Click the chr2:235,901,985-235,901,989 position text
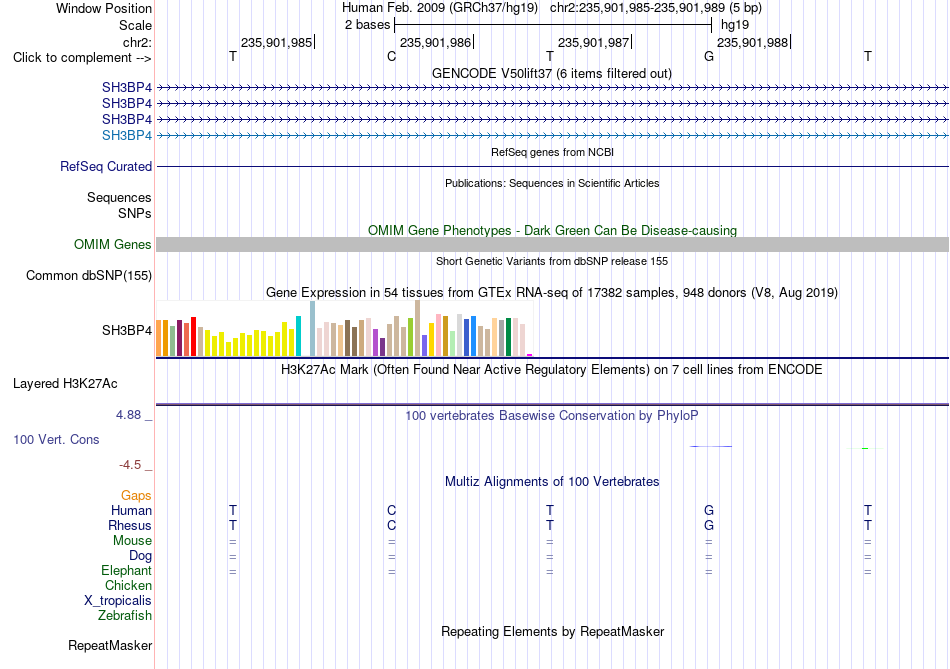This screenshot has width=950, height=669. (x=656, y=8)
